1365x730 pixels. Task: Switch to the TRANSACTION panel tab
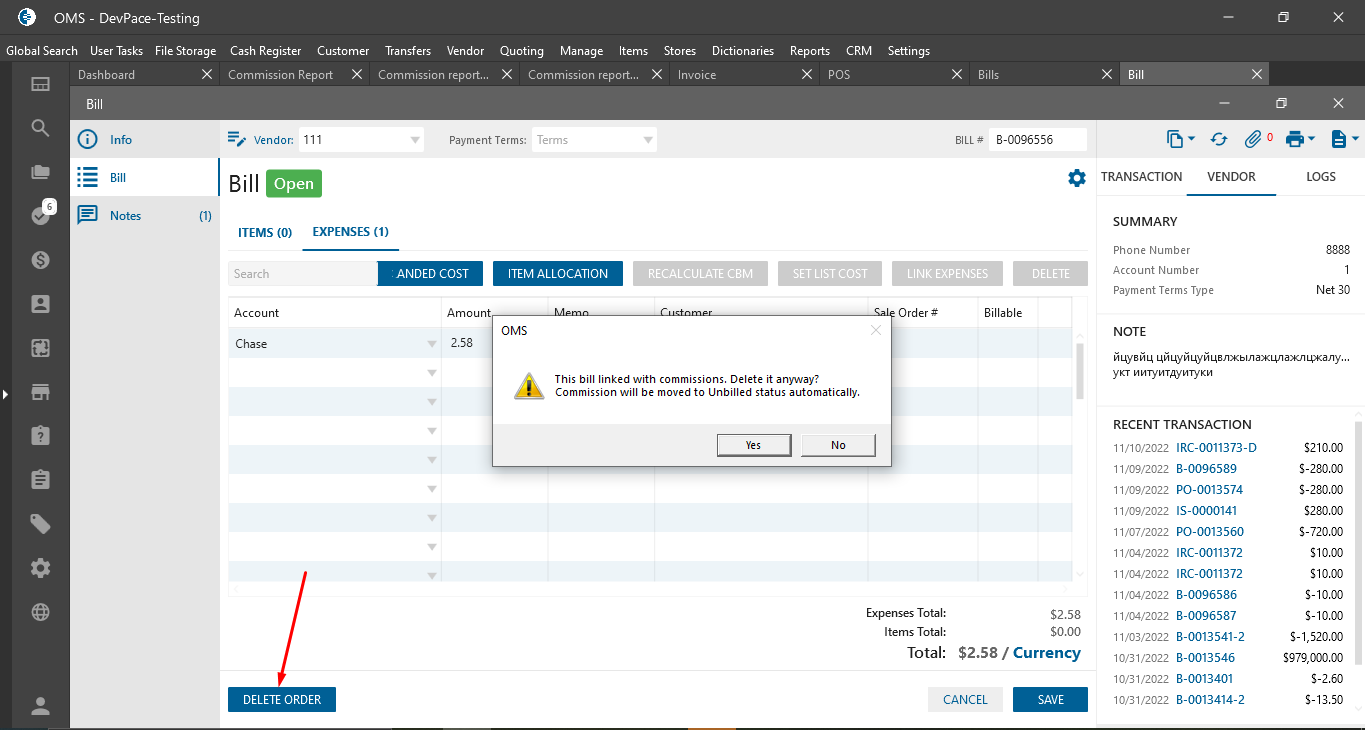(x=1141, y=176)
